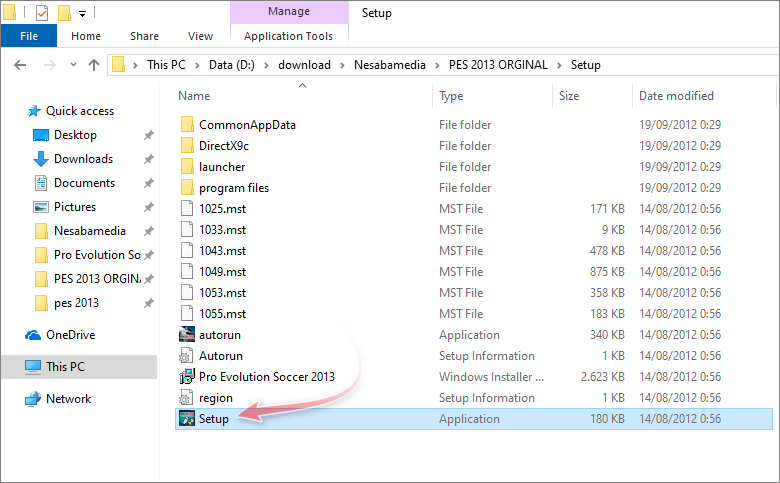780x483 pixels.
Task: Select the autorun application icon
Action: tap(187, 334)
